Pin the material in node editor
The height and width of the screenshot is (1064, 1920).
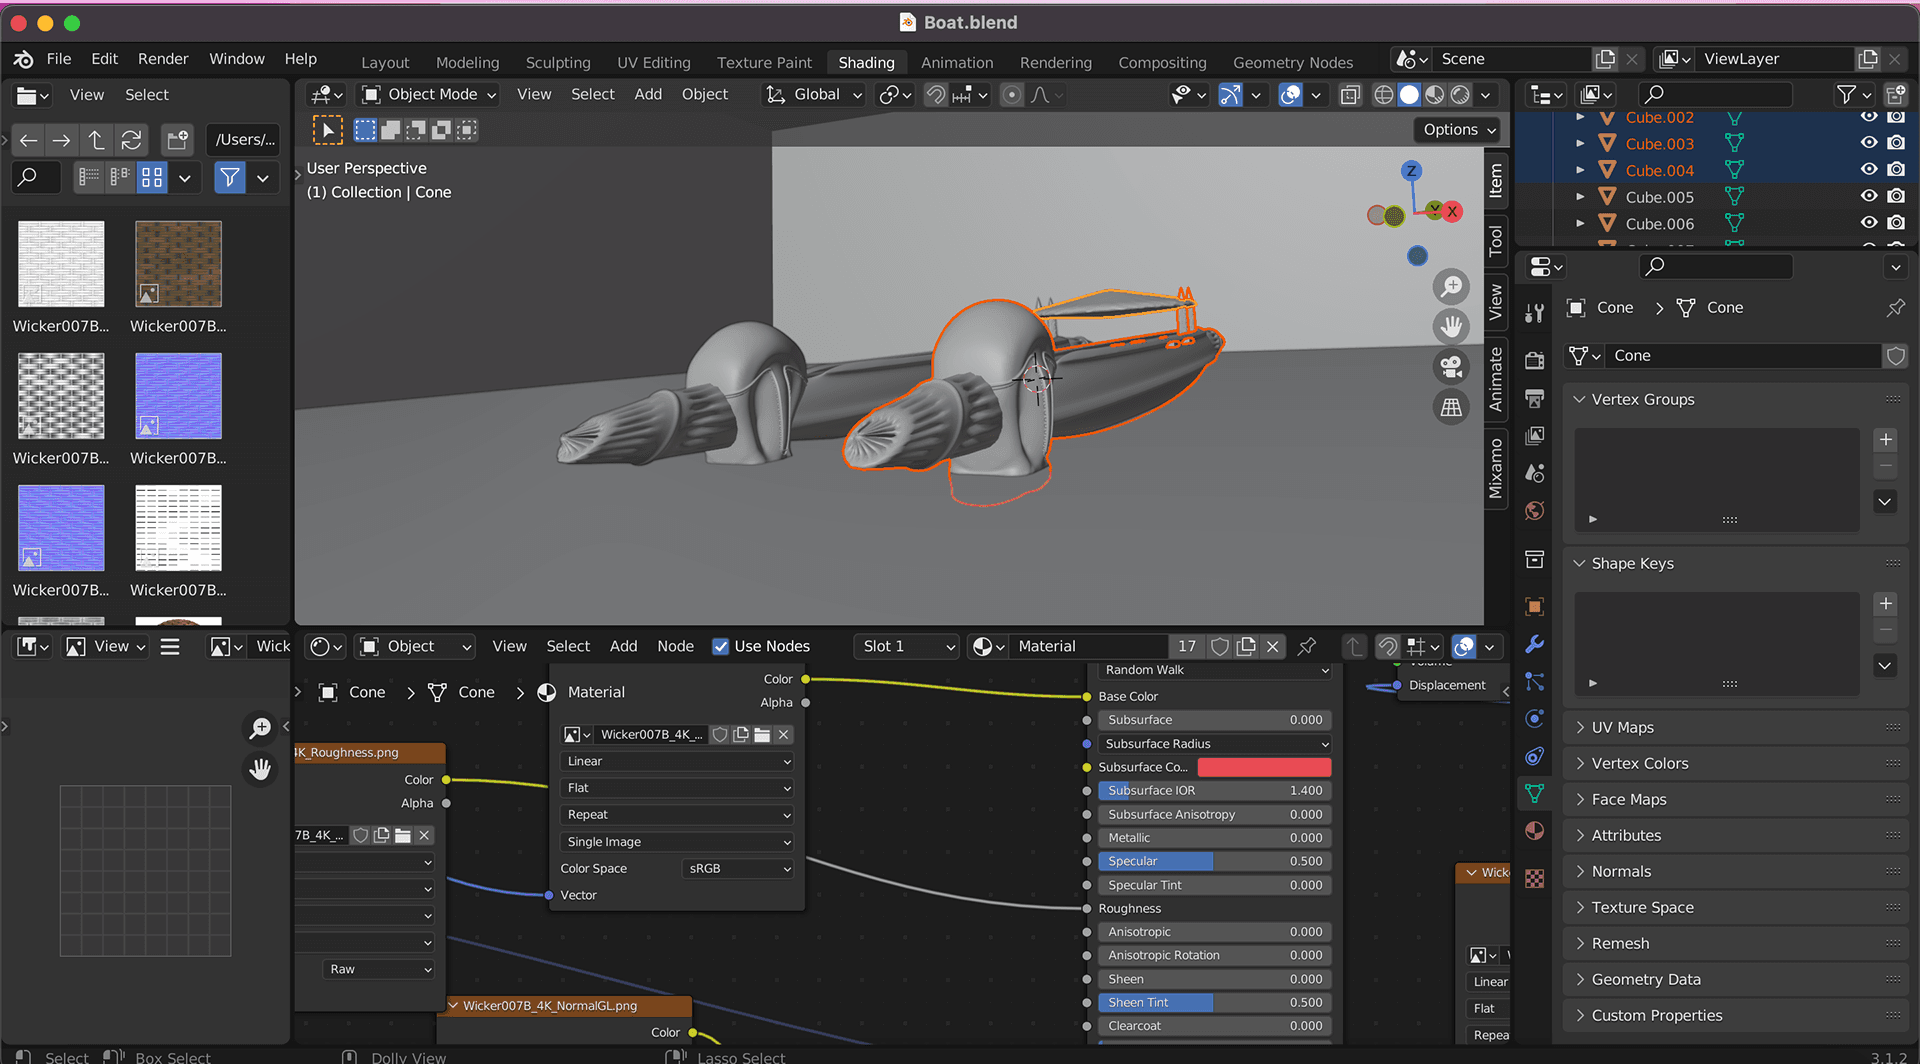[1306, 647]
